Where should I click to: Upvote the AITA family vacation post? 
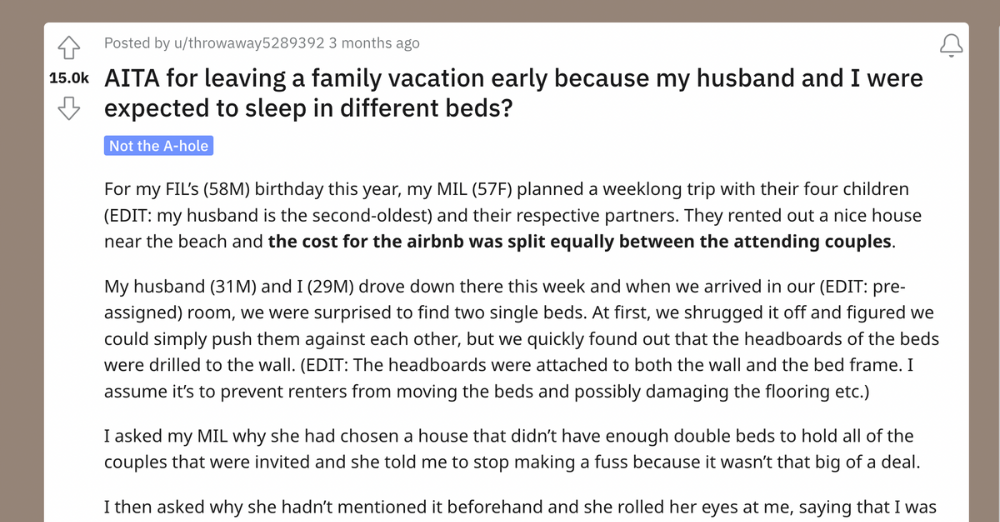(x=69, y=47)
